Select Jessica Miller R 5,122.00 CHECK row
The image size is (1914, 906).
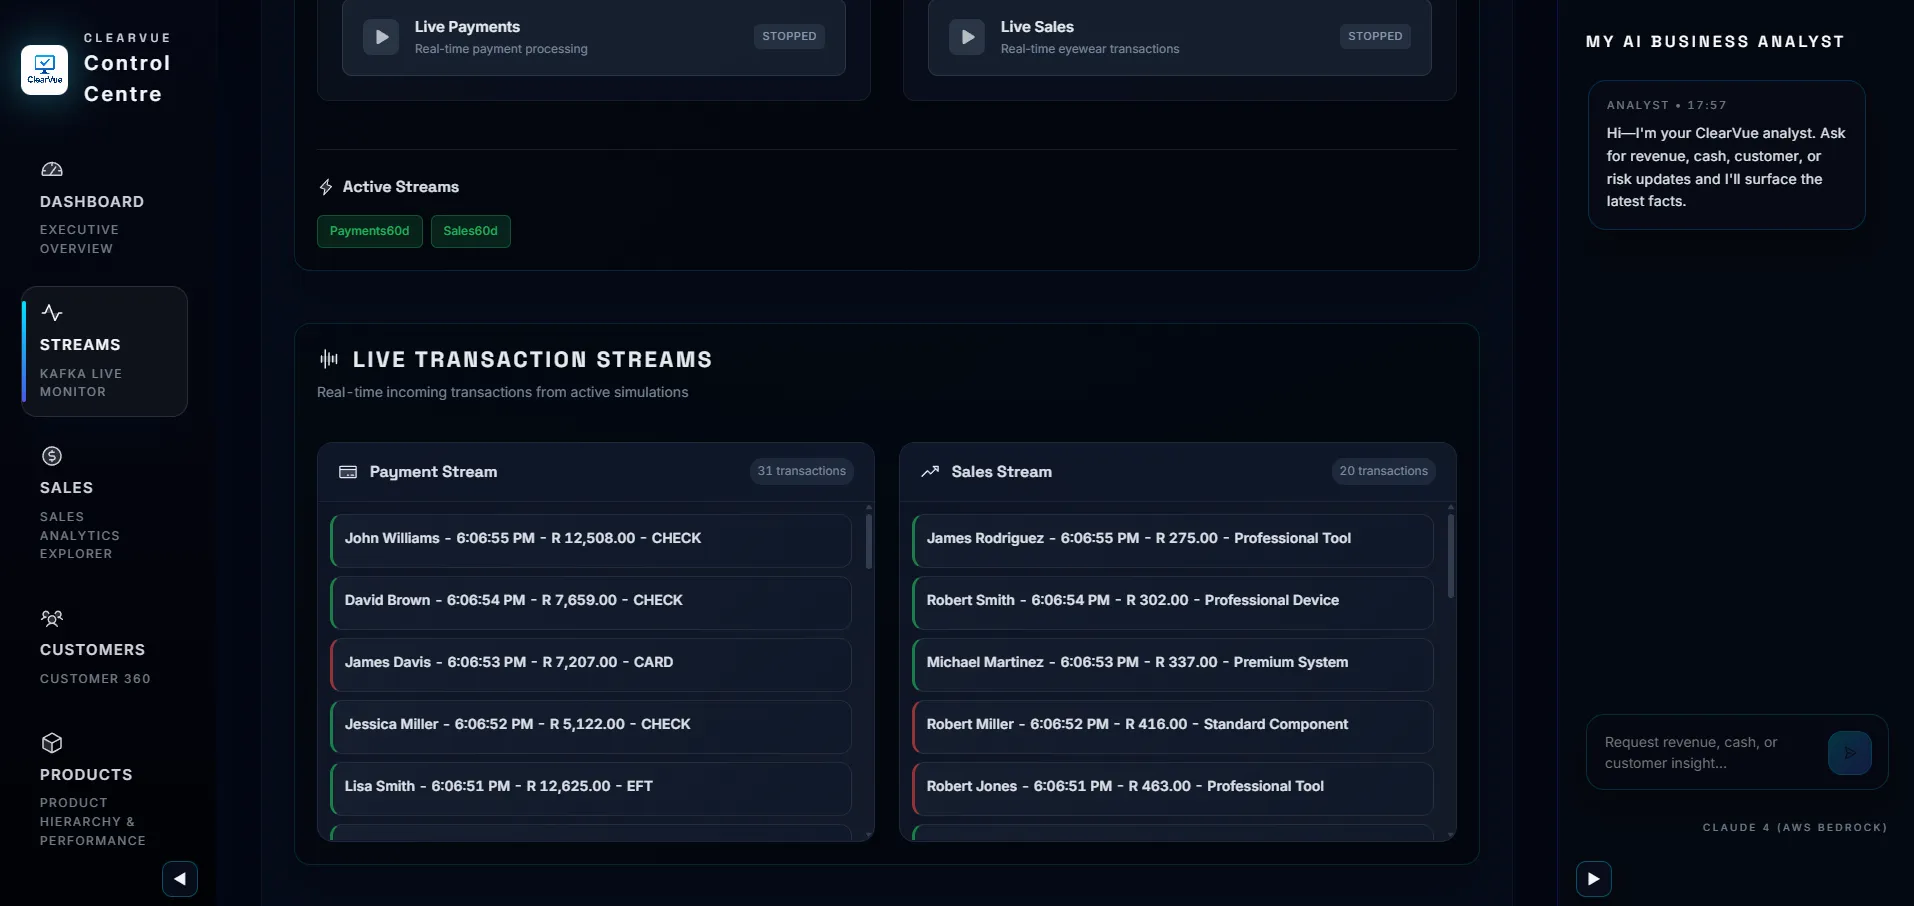click(591, 727)
